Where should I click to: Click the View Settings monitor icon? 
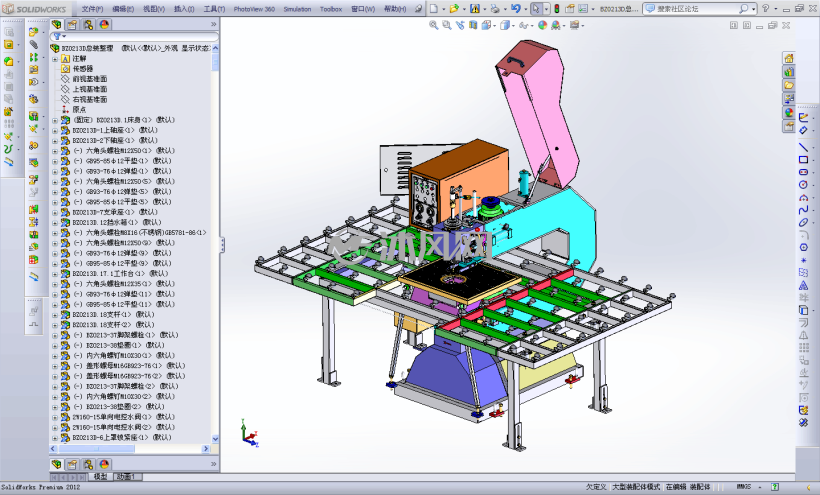coord(574,25)
